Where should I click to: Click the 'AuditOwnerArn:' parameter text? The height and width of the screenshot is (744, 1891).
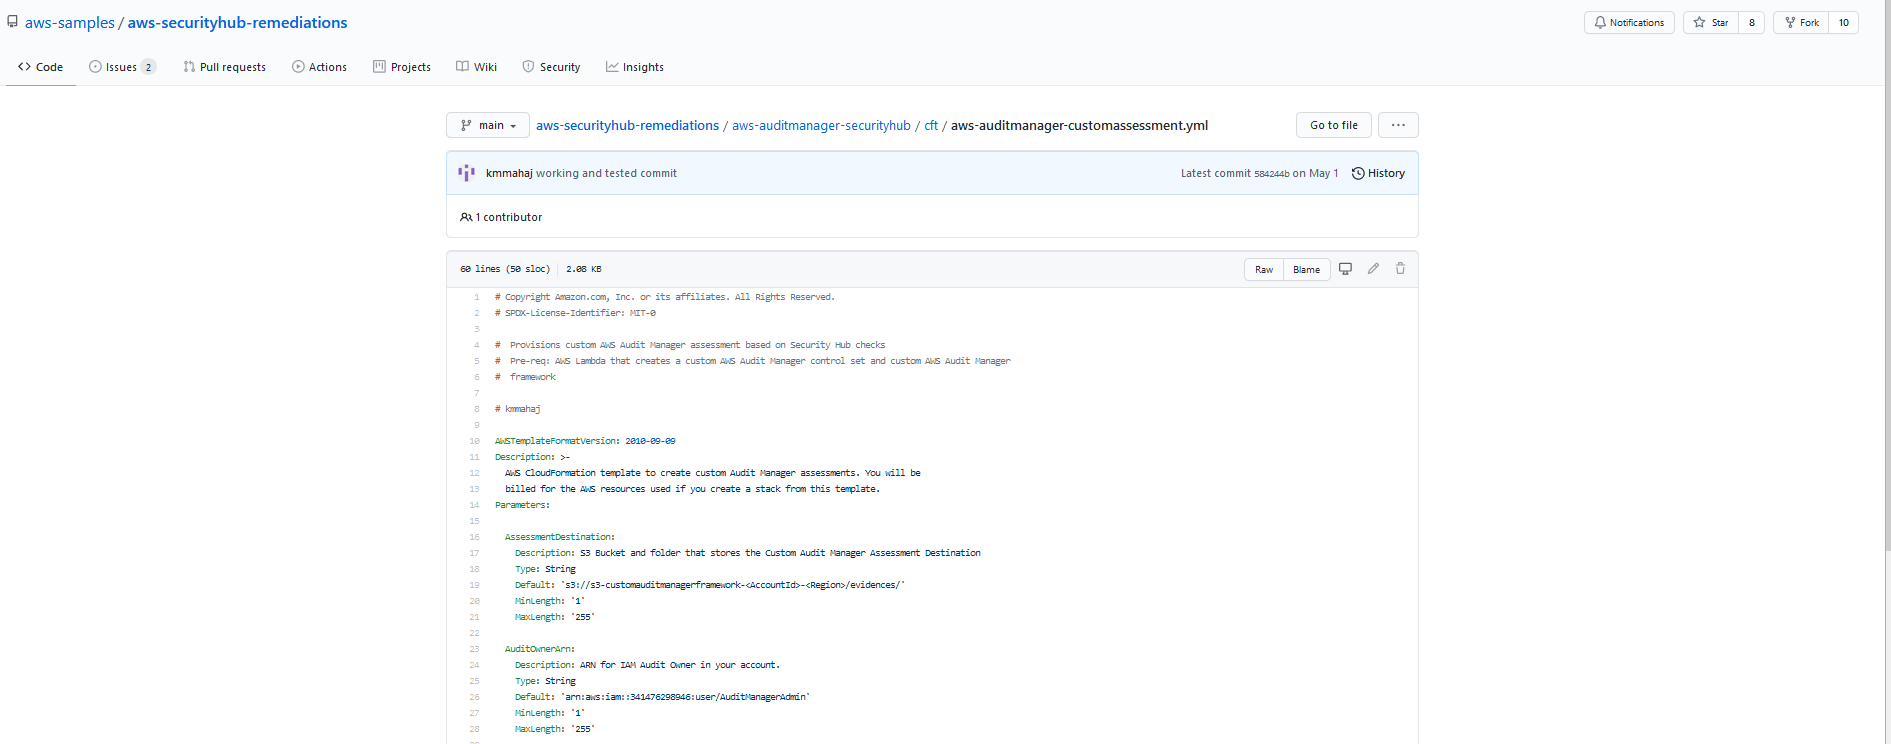(540, 649)
